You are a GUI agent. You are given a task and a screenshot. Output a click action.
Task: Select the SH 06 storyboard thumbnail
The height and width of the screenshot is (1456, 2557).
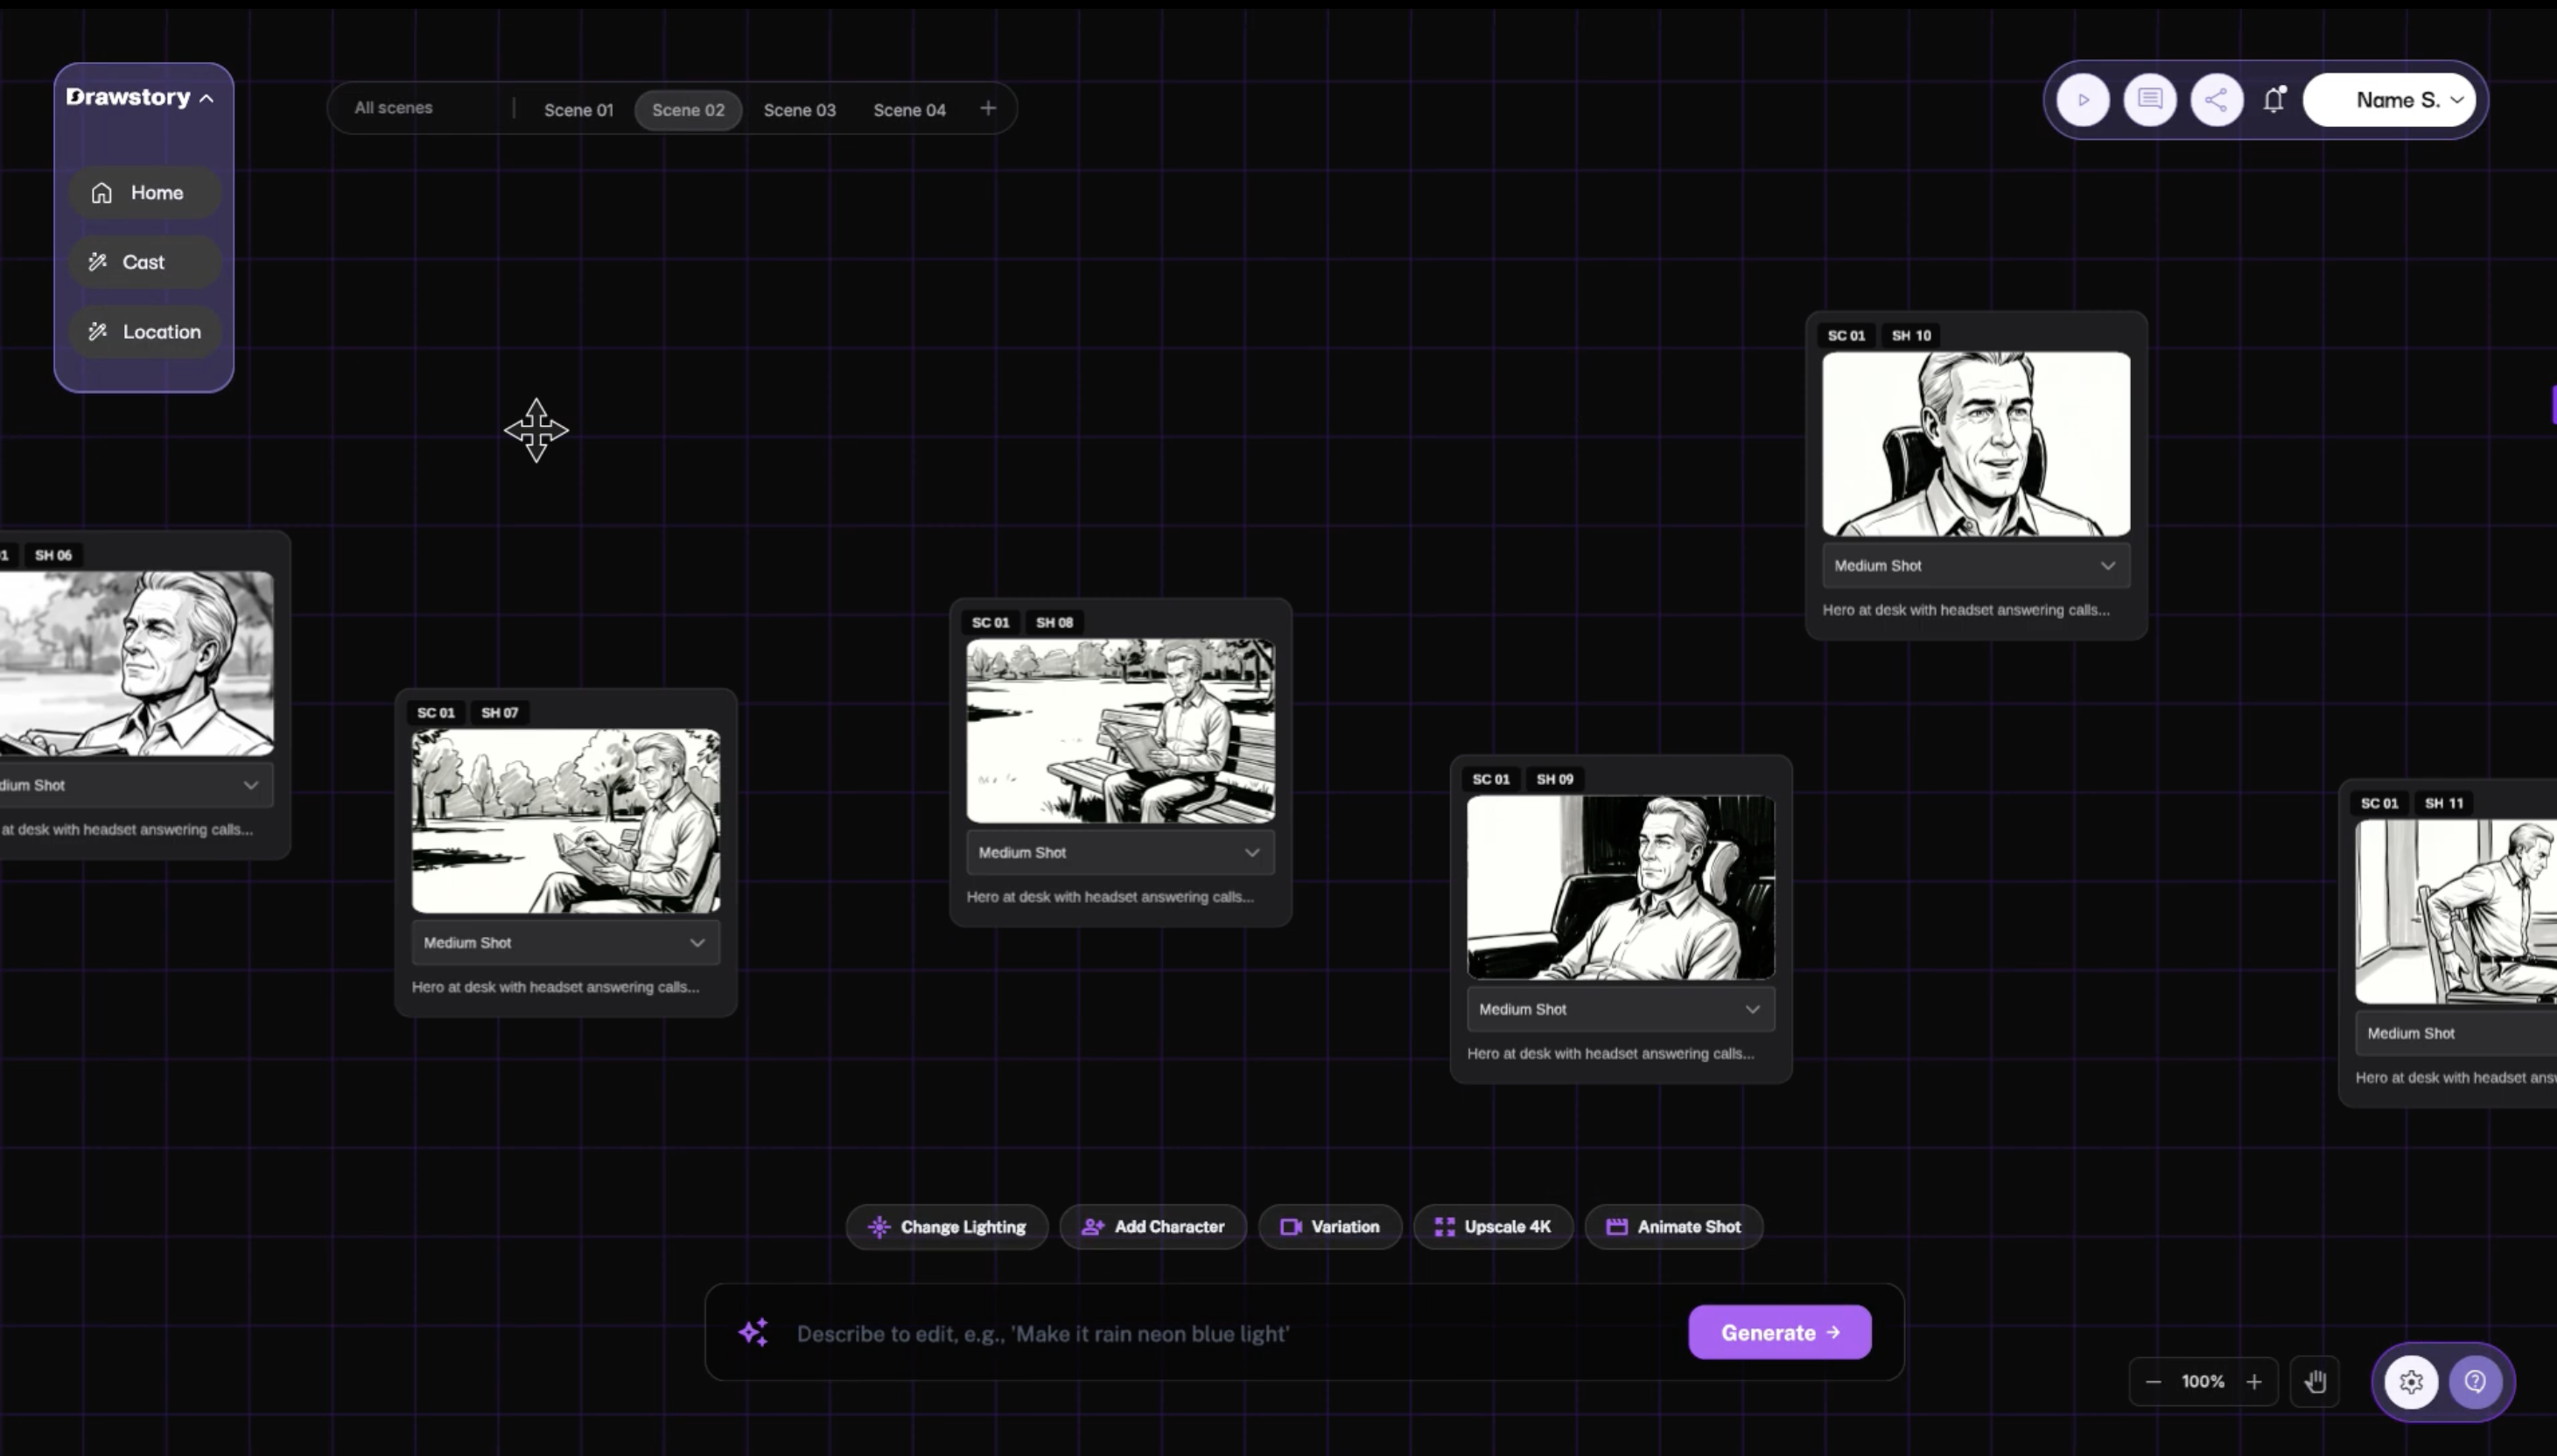click(x=136, y=664)
